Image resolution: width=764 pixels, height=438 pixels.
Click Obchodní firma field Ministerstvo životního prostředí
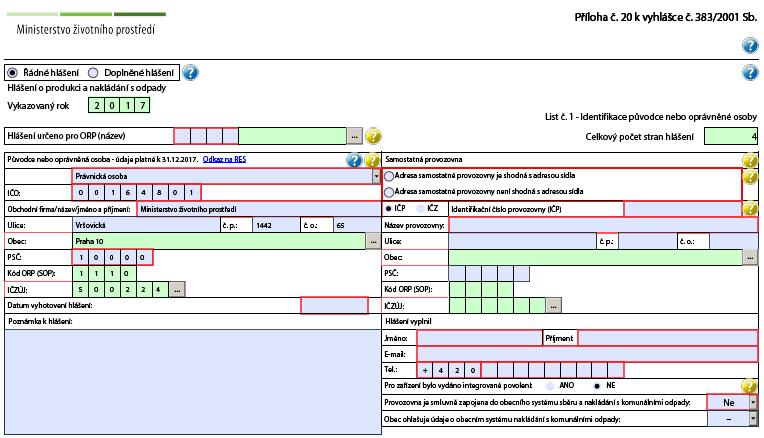coord(259,209)
